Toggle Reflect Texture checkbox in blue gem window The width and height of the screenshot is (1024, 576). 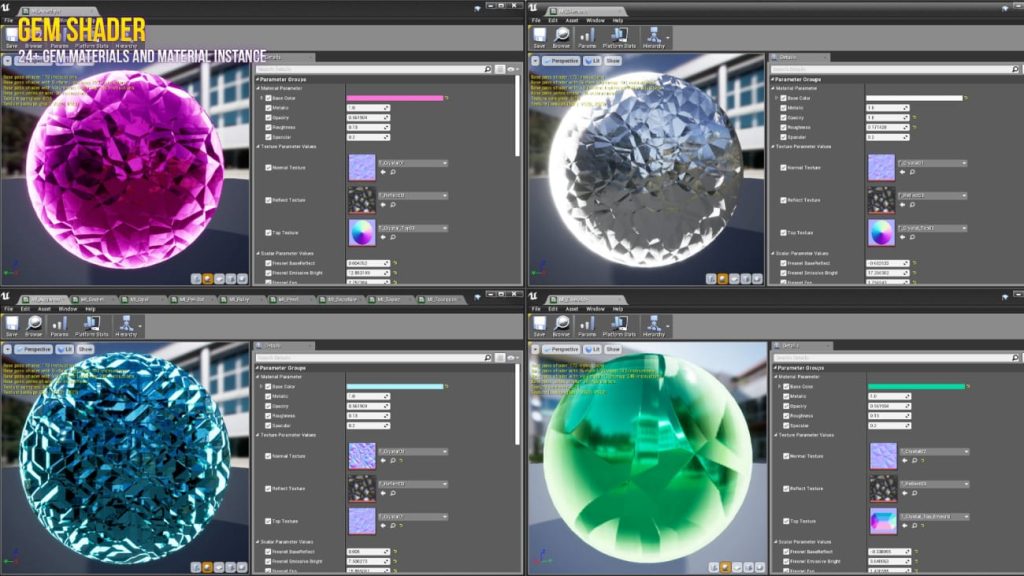[x=268, y=488]
